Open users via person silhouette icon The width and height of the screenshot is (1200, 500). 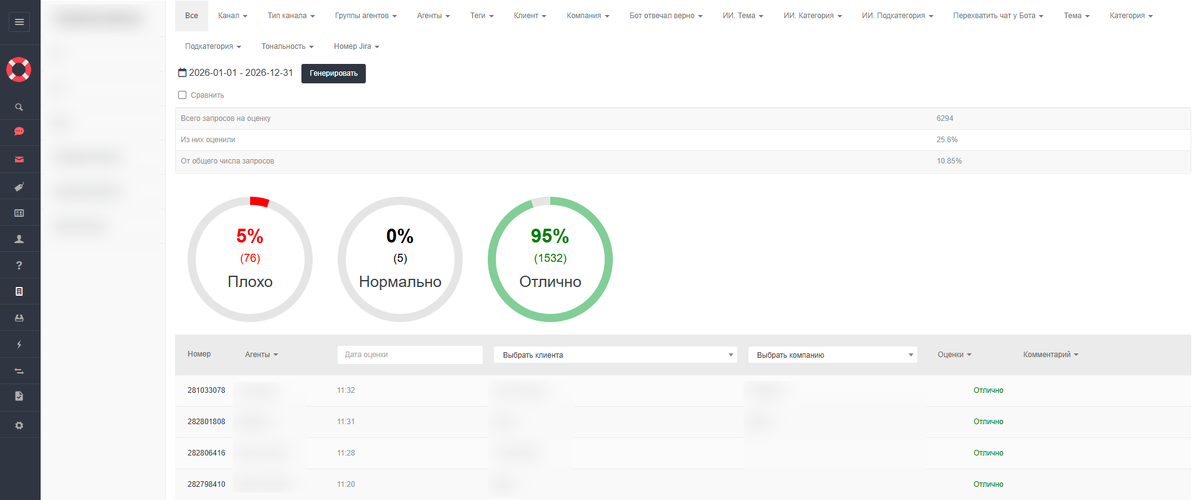coord(19,239)
